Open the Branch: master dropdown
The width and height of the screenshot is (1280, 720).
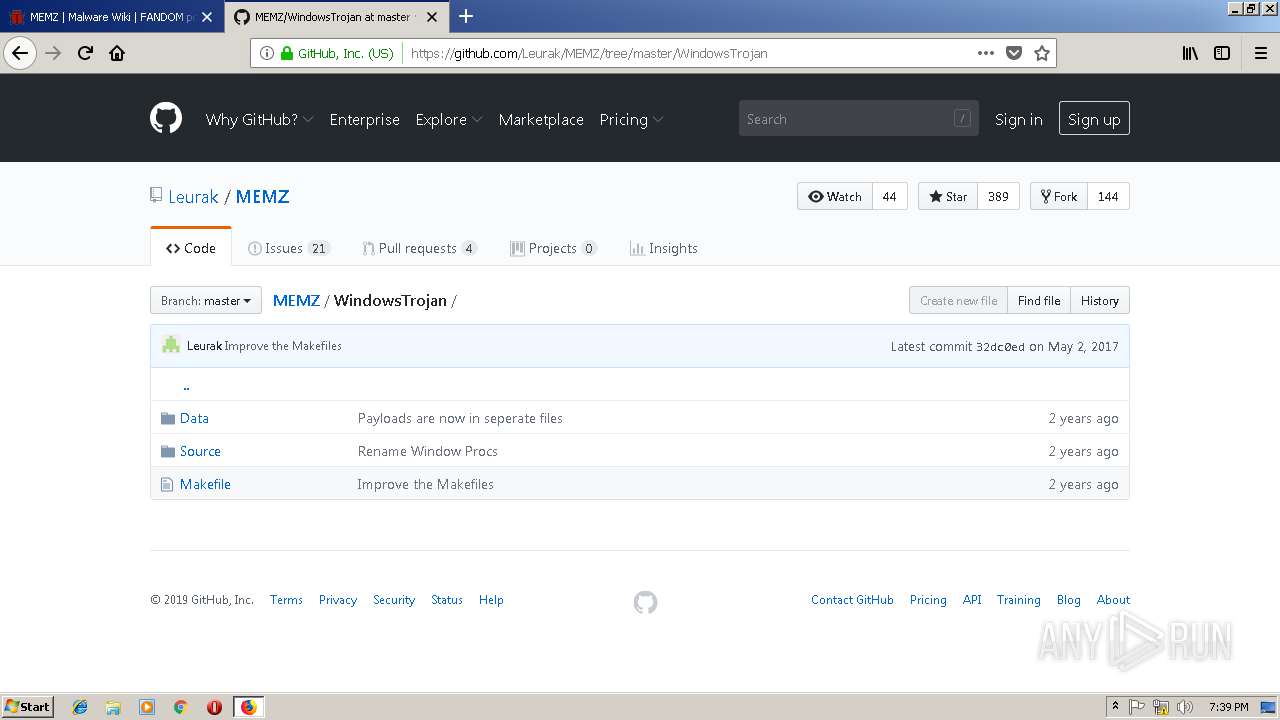pyautogui.click(x=206, y=301)
